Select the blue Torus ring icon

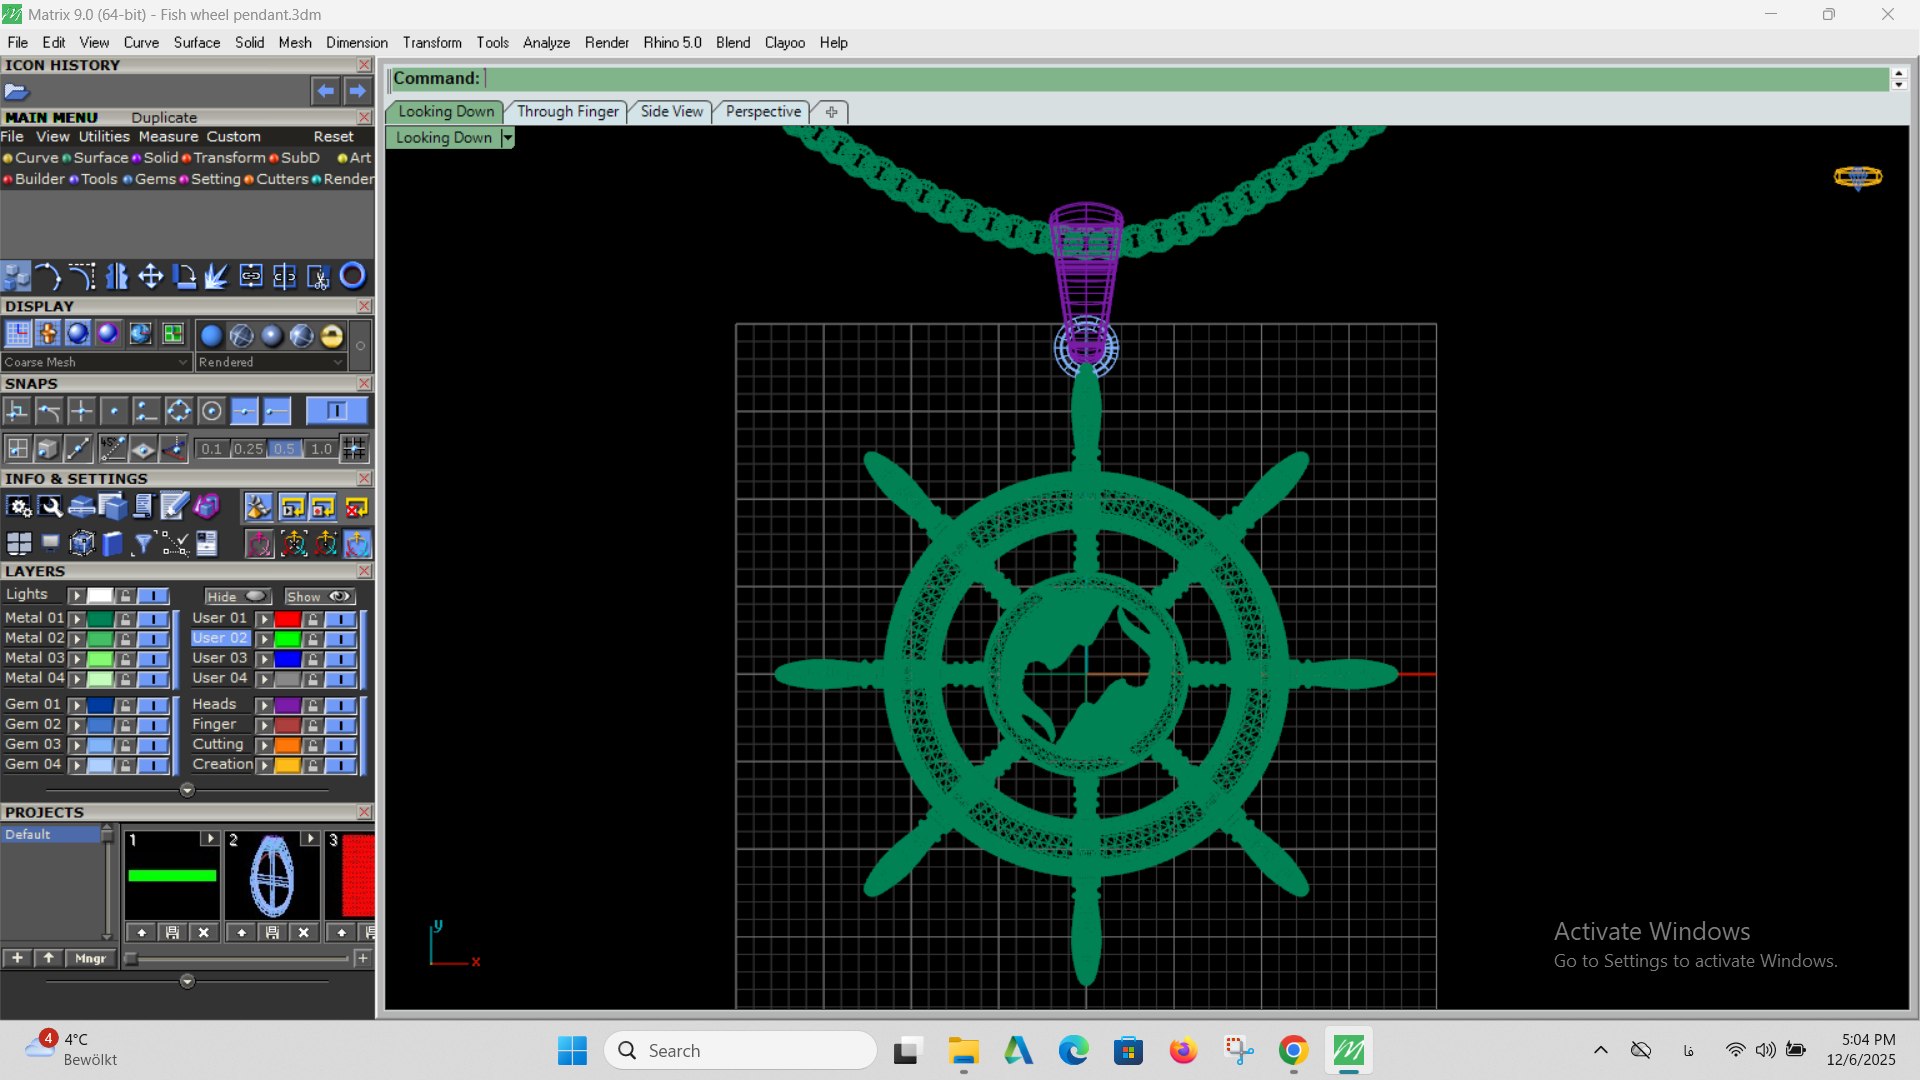pos(352,276)
